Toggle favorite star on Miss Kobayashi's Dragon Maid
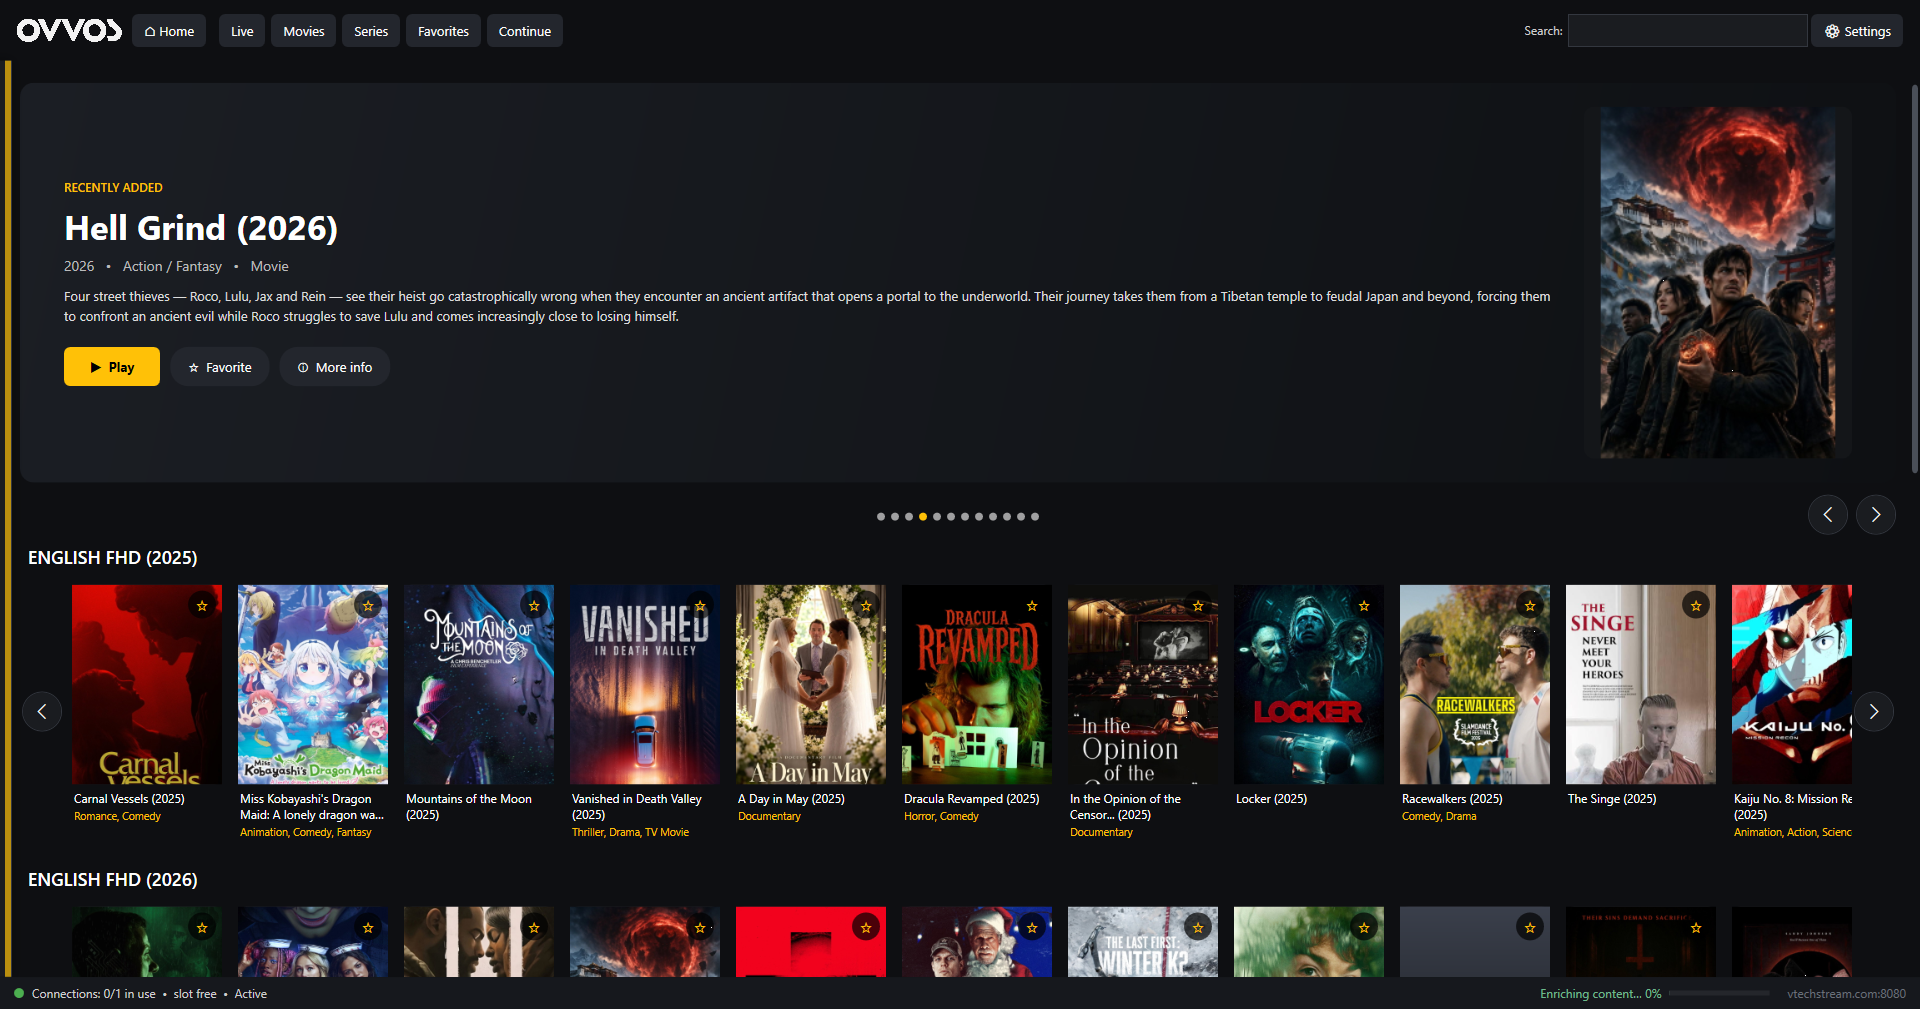1920x1009 pixels. tap(368, 606)
